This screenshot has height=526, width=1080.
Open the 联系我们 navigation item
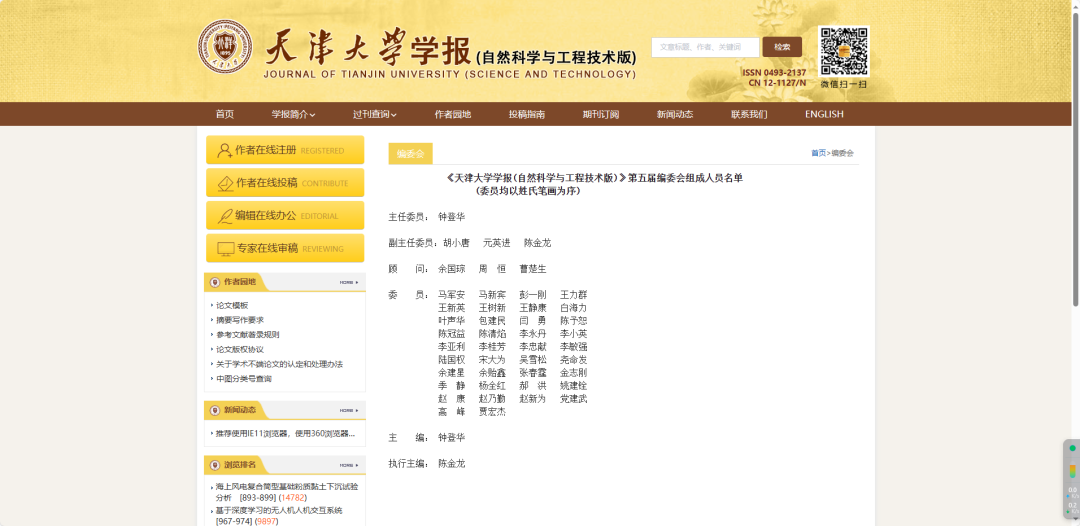click(x=749, y=114)
